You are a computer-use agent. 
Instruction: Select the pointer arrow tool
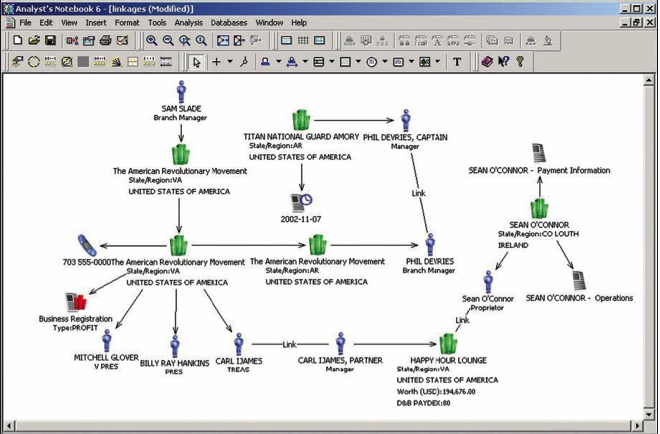[197, 62]
